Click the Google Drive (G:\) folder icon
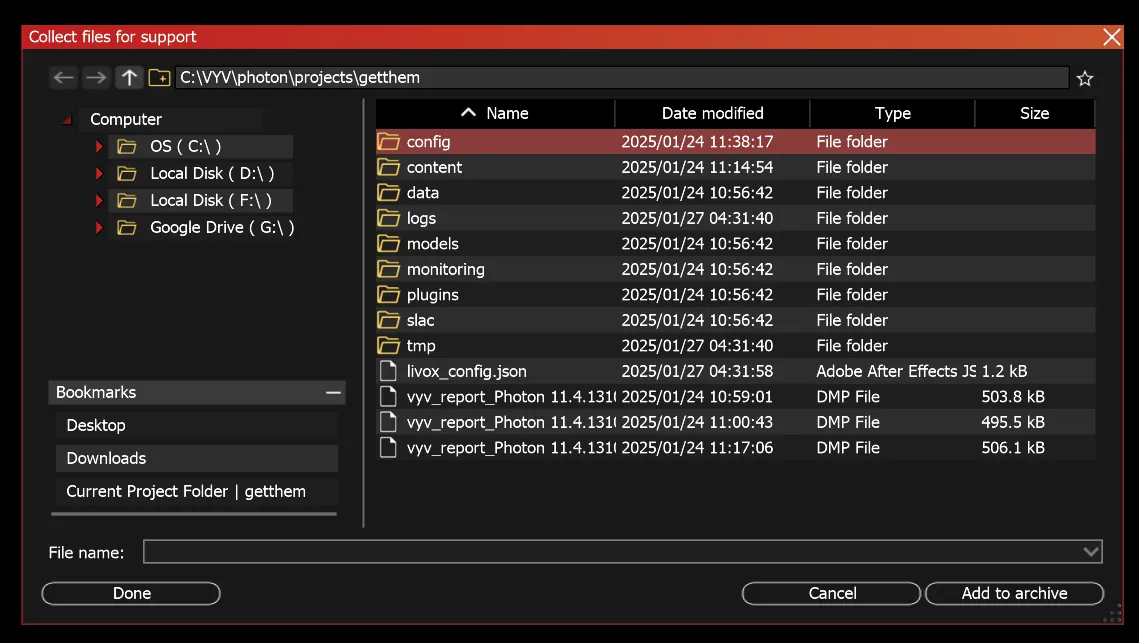Image resolution: width=1139 pixels, height=643 pixels. (x=127, y=227)
